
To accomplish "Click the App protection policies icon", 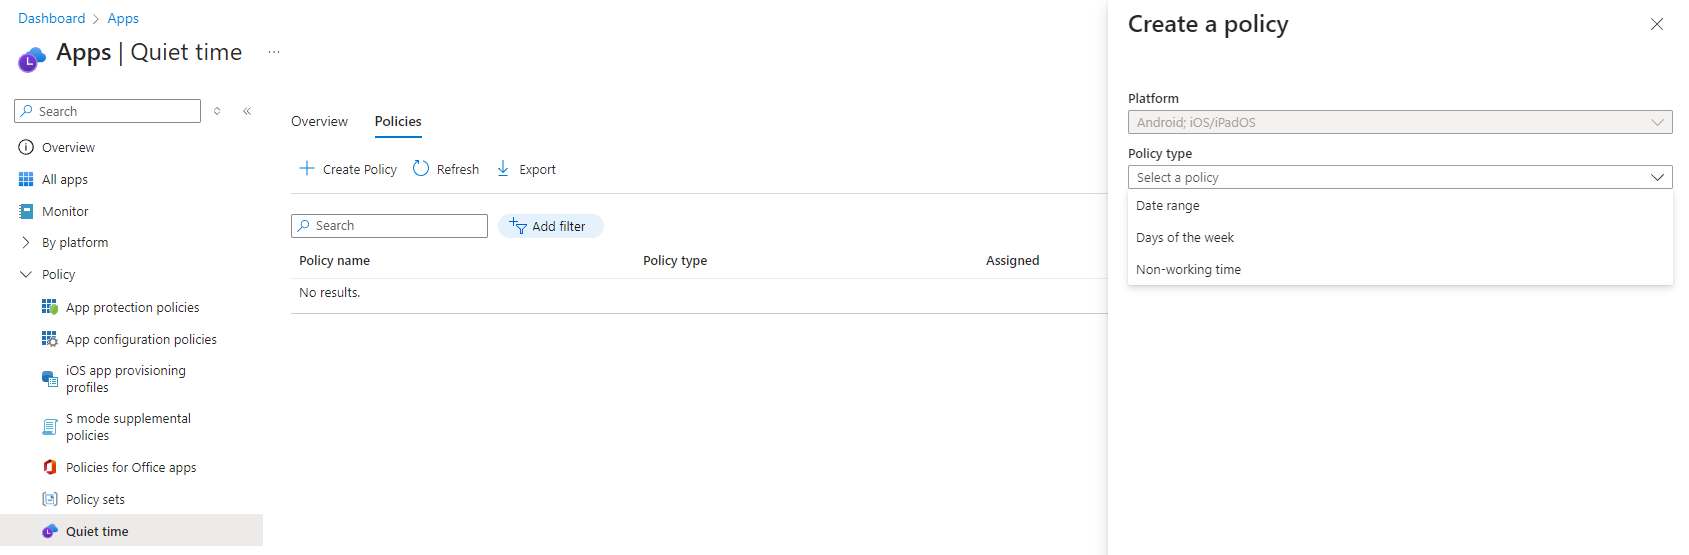I will tap(49, 307).
